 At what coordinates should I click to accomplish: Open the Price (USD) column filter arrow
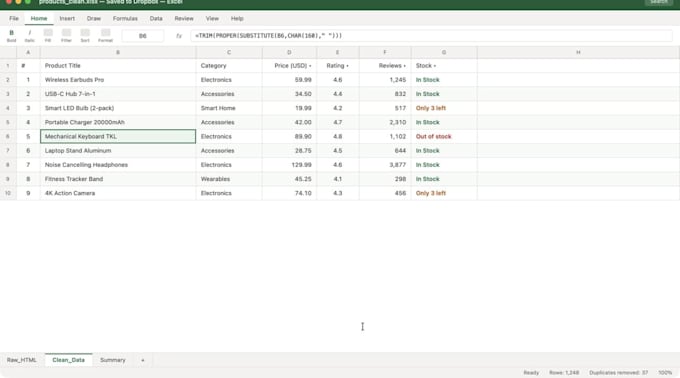pyautogui.click(x=310, y=66)
